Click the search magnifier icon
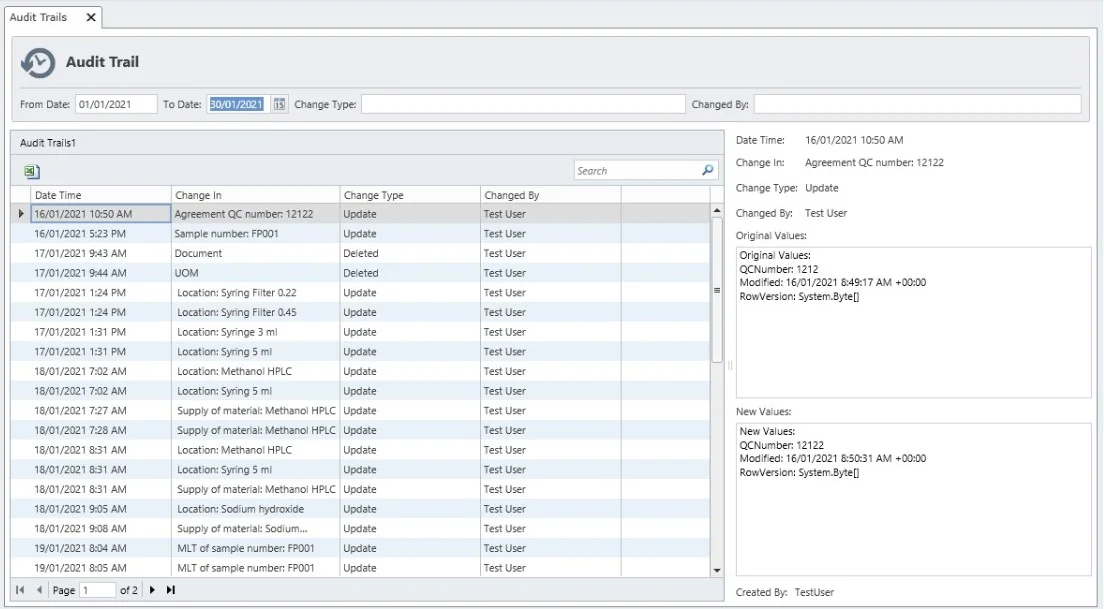1104x609 pixels. click(x=708, y=171)
